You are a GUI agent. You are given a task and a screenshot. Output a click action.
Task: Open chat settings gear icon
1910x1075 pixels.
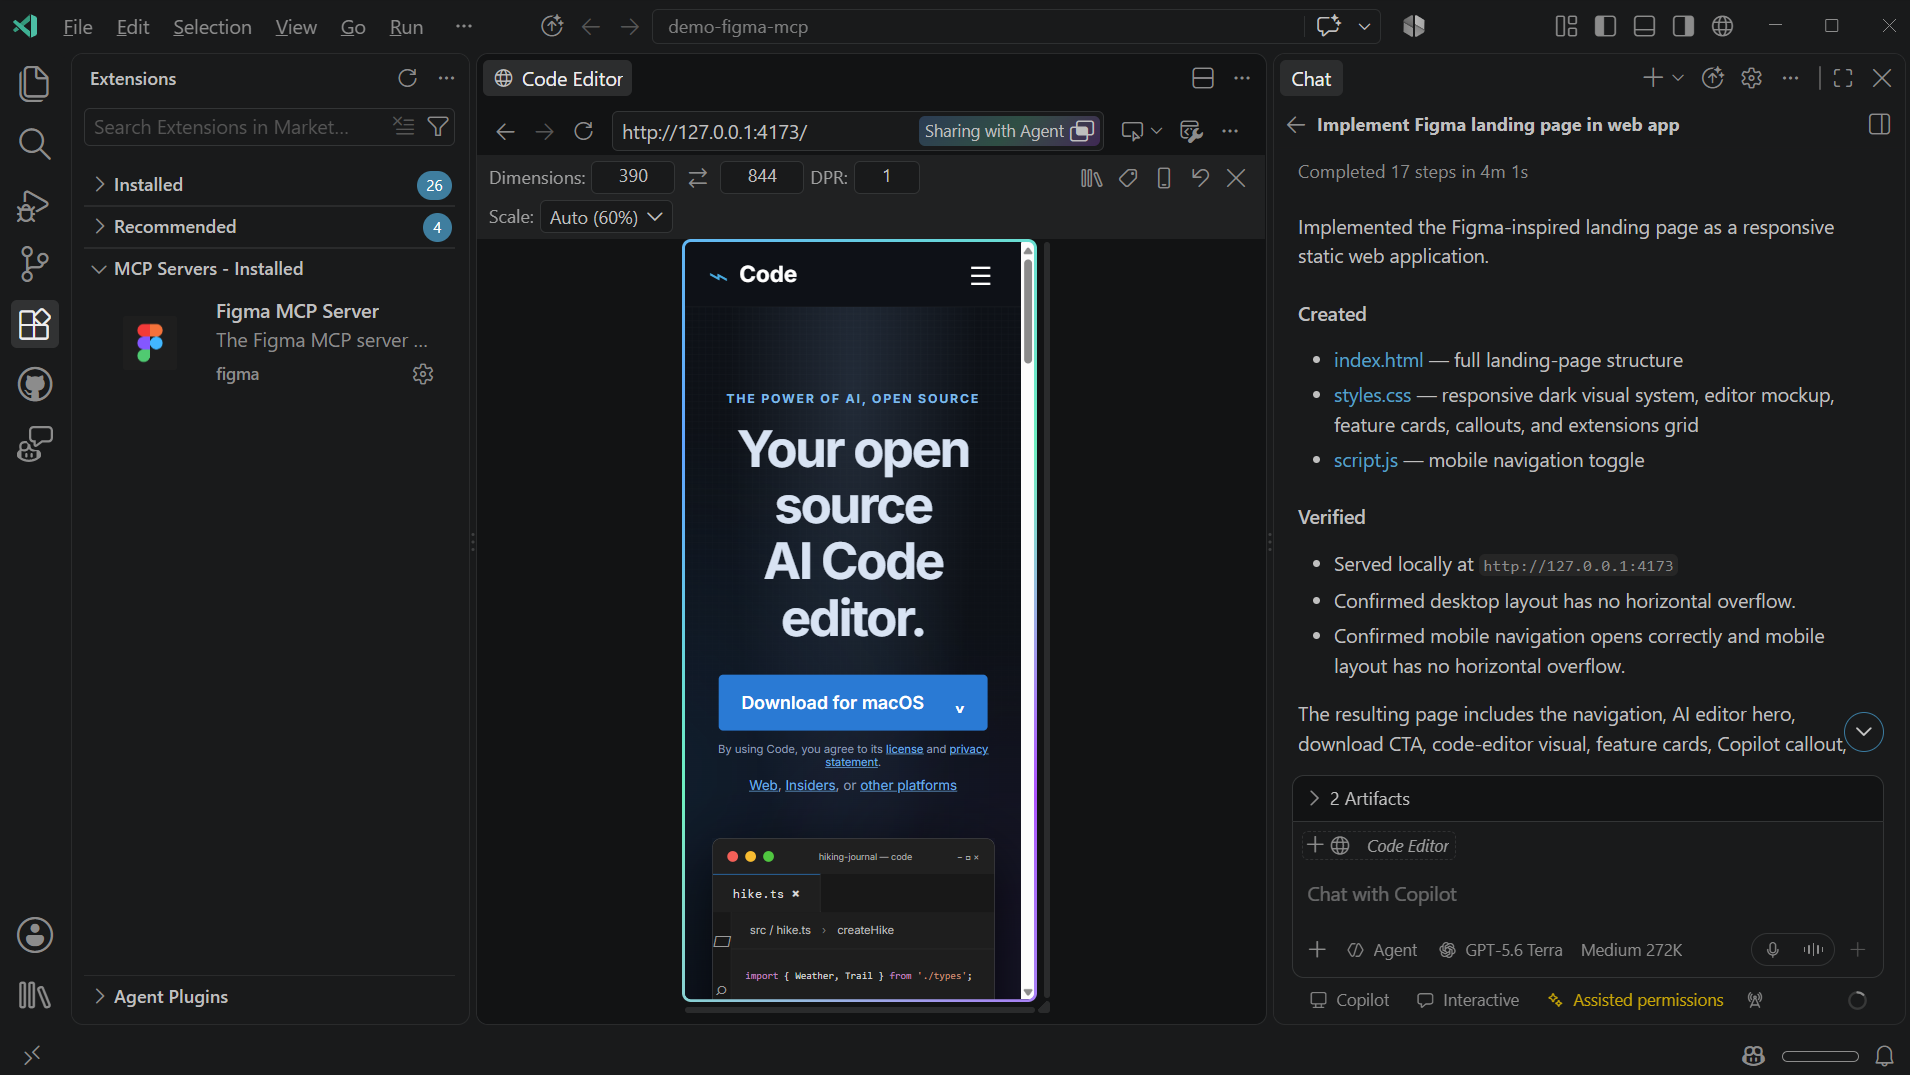click(x=1751, y=78)
